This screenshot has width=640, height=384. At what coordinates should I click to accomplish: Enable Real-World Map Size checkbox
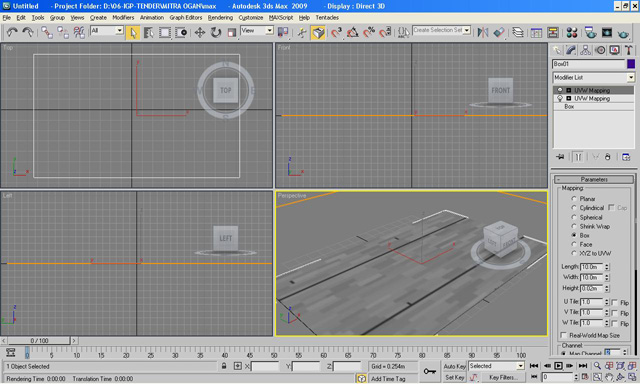tap(564, 335)
